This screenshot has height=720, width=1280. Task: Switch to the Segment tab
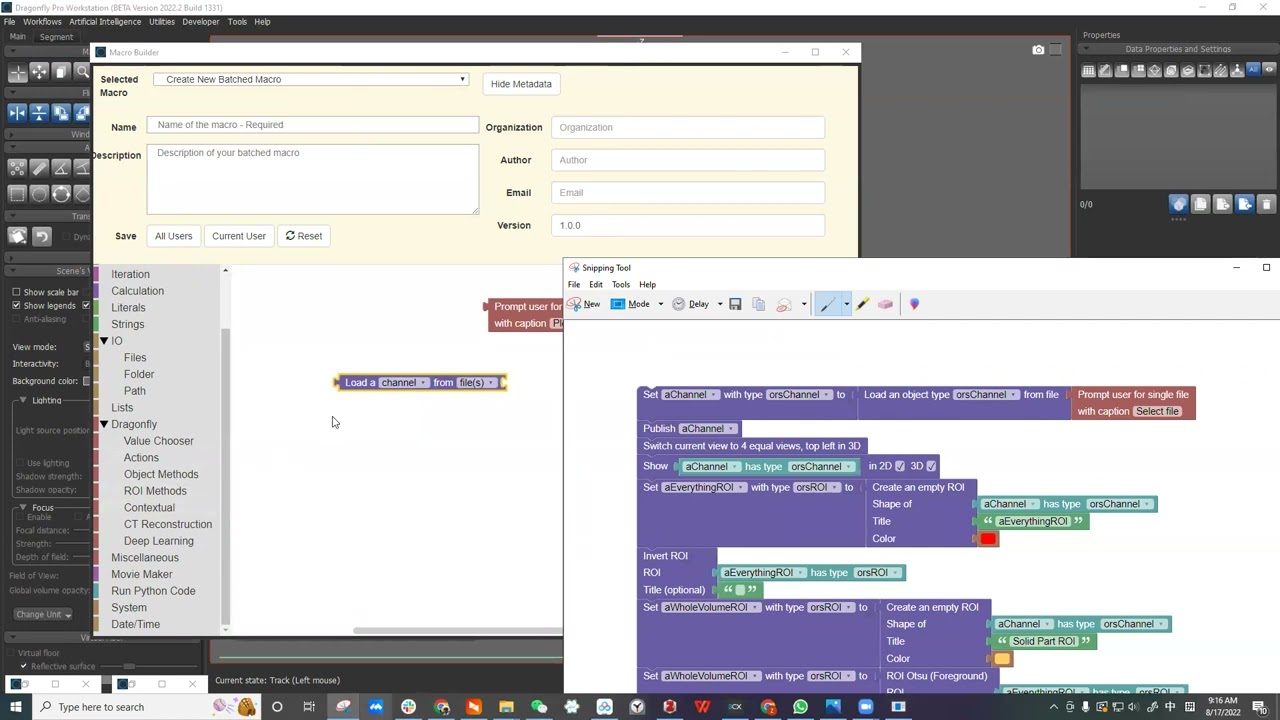pyautogui.click(x=56, y=37)
